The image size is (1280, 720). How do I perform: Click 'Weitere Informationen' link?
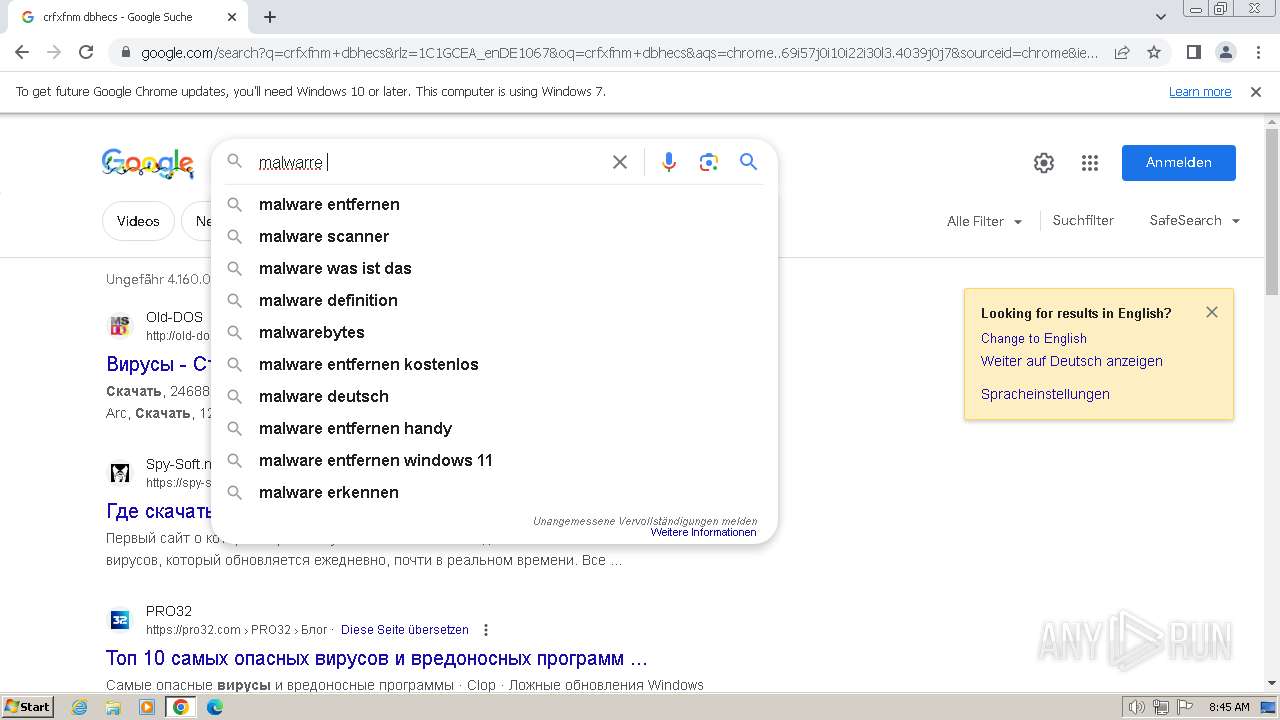click(x=703, y=533)
